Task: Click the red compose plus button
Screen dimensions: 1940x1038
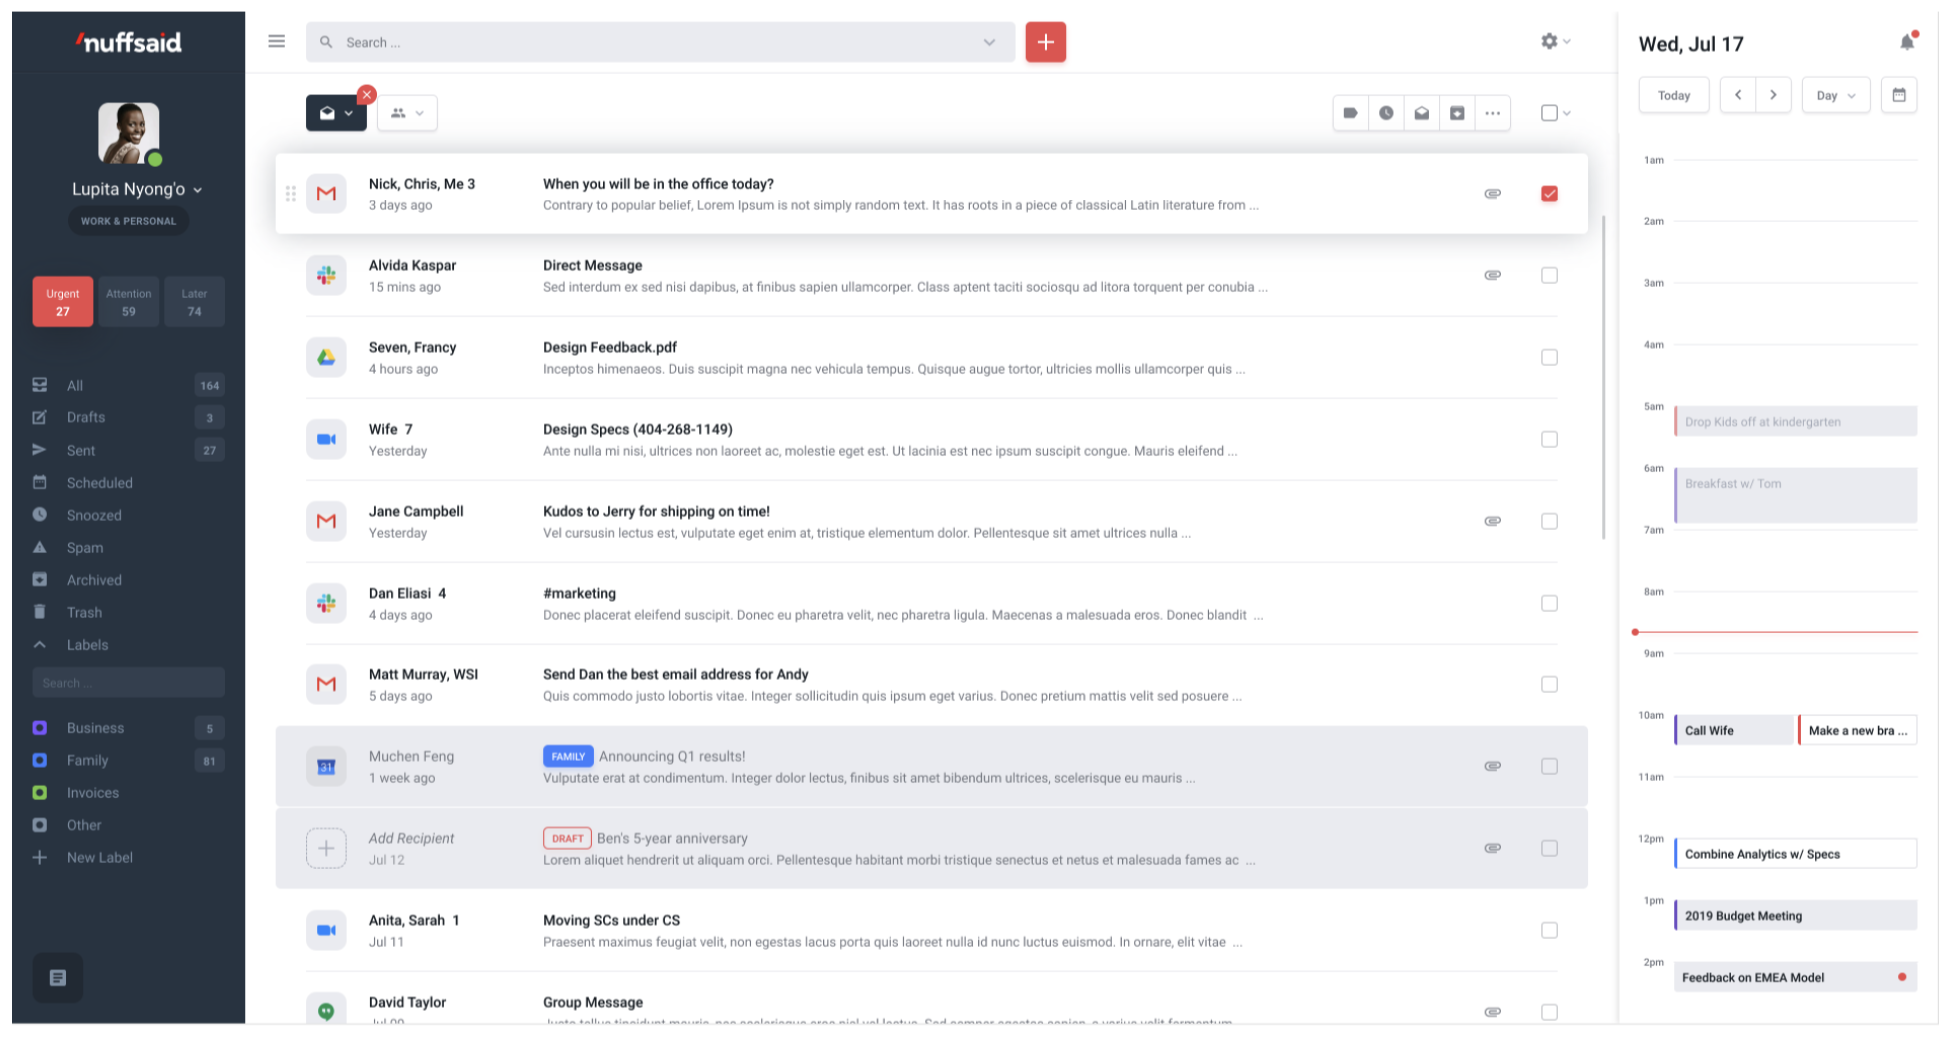Action: (x=1045, y=42)
